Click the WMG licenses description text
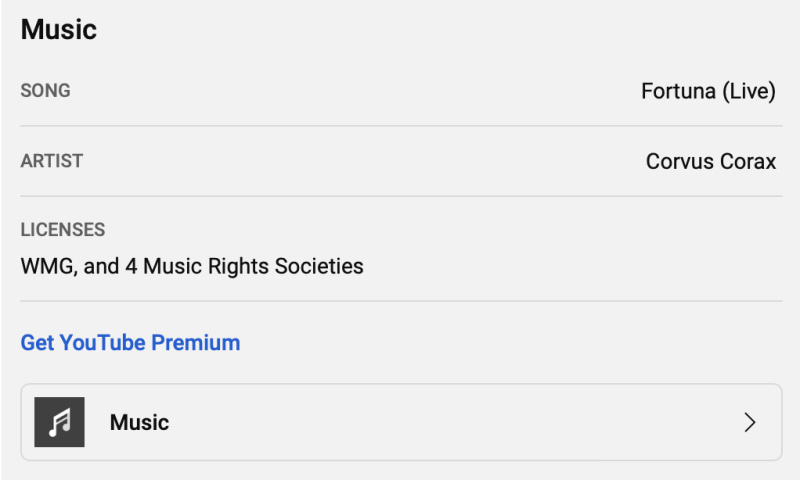Viewport: 800px width, 480px height. (x=191, y=267)
